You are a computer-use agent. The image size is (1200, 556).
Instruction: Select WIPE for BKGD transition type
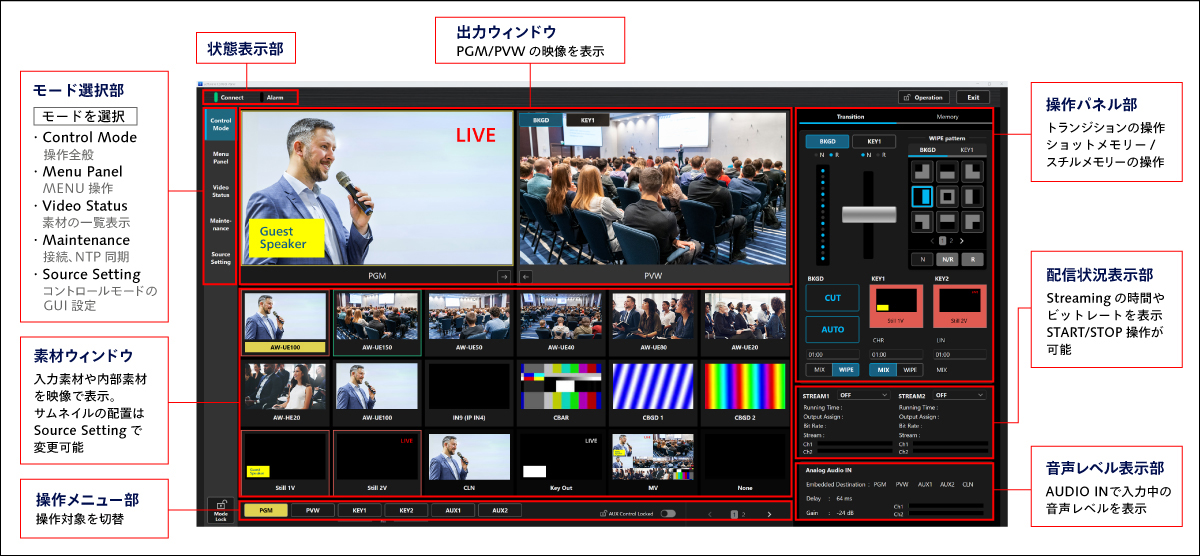tap(846, 370)
